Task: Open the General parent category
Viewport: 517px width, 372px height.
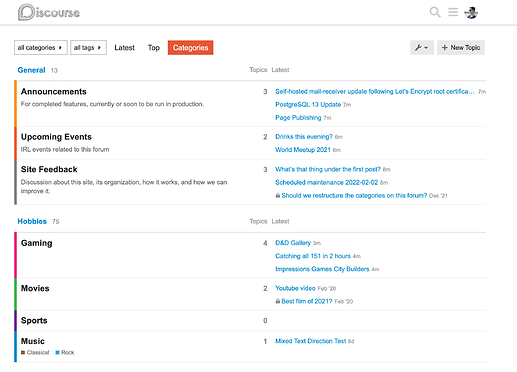Action: coord(31,70)
